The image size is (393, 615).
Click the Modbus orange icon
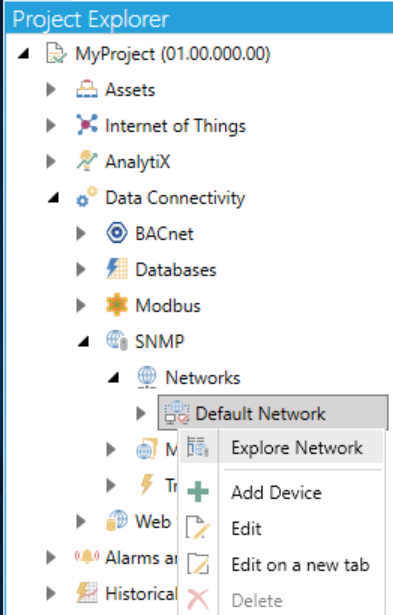[x=116, y=305]
